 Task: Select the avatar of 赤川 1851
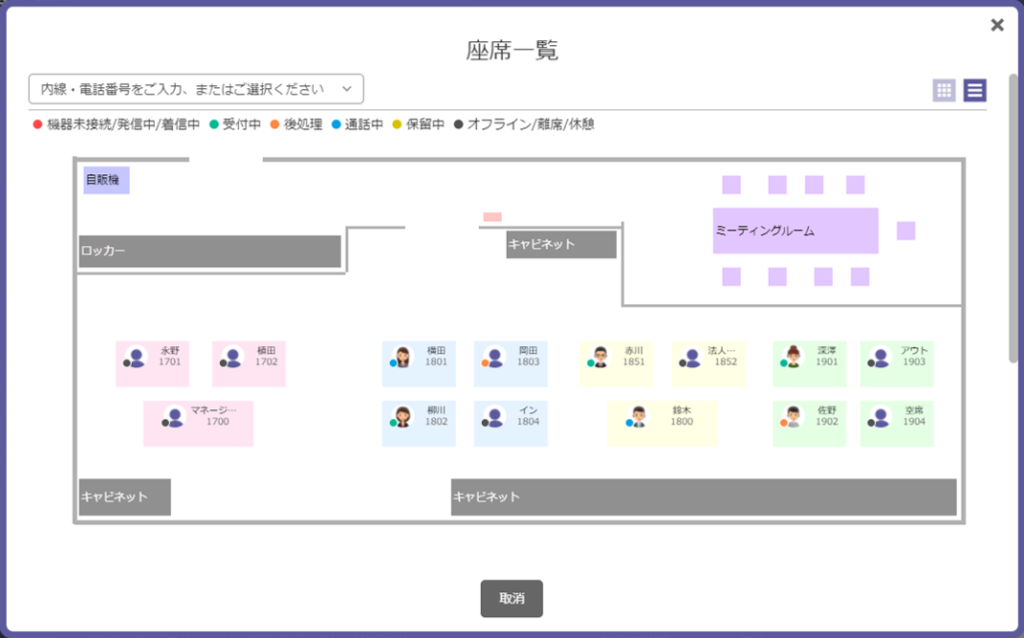click(x=600, y=357)
